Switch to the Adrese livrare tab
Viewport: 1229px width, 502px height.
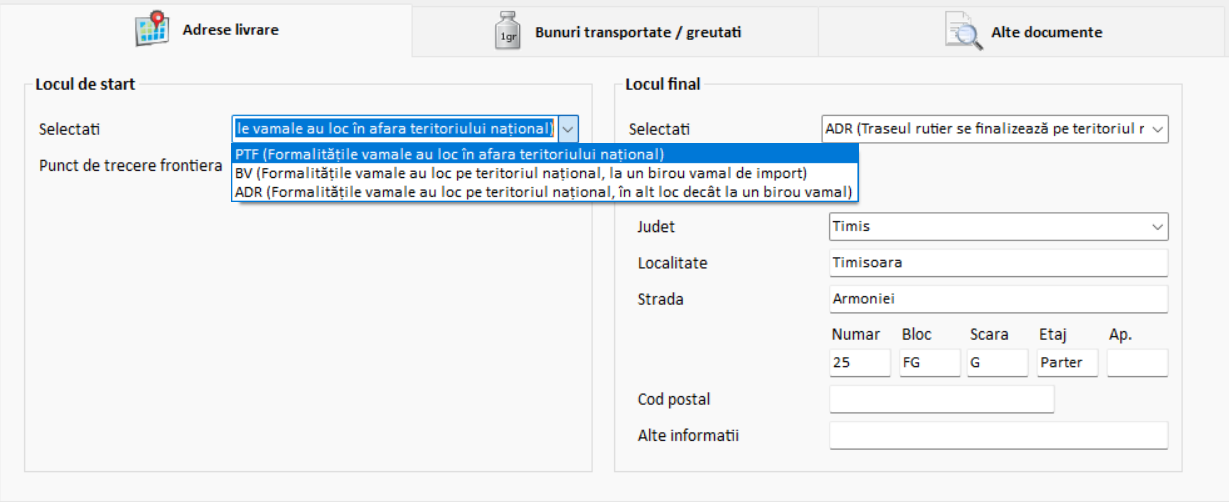coord(206,30)
